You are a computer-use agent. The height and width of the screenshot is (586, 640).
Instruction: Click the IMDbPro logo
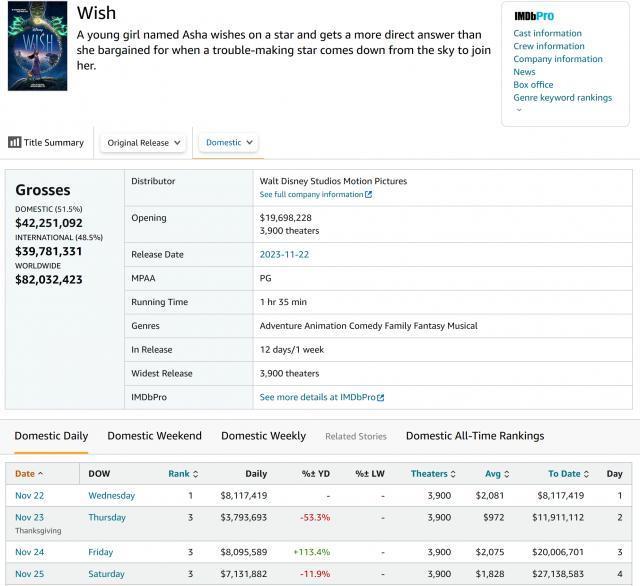[x=533, y=17]
